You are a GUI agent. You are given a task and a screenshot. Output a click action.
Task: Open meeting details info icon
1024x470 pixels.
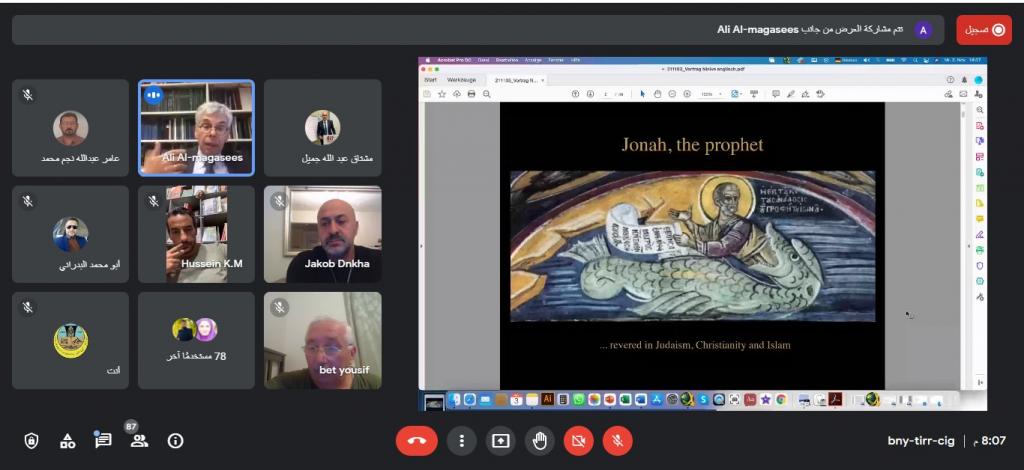(x=176, y=440)
